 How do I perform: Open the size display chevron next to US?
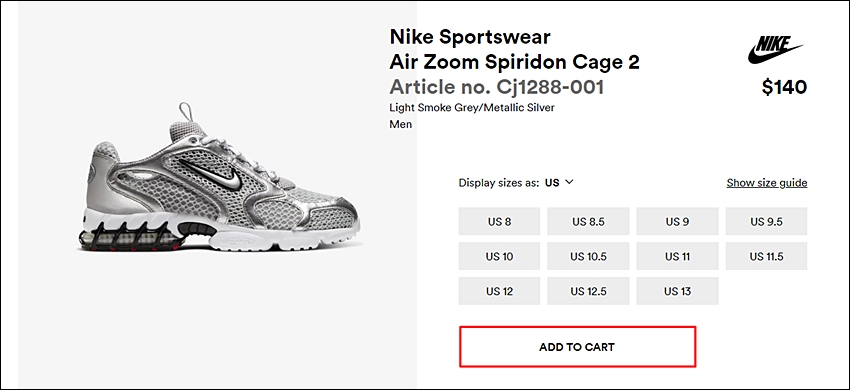tap(569, 182)
